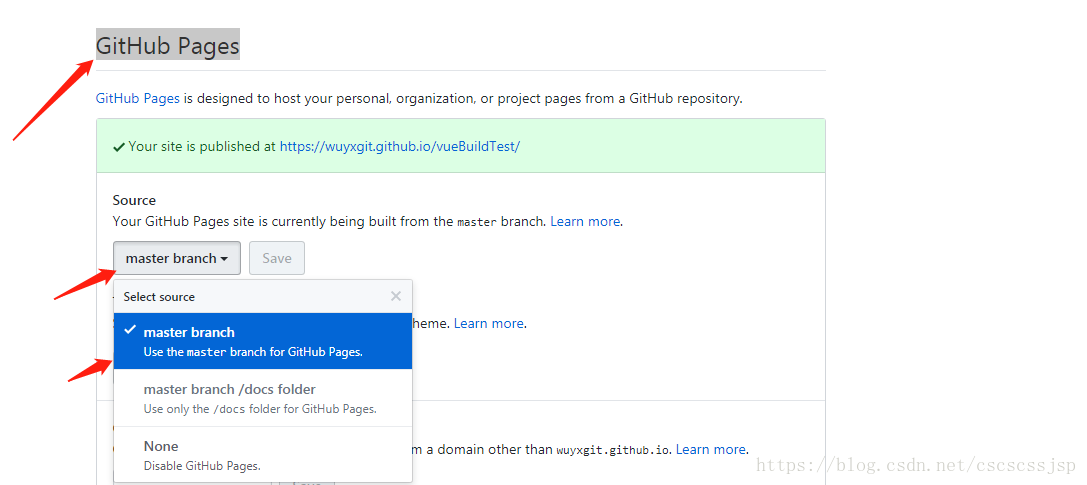Open the published site URL link
Screen dimensions: 1087x485
(399, 146)
